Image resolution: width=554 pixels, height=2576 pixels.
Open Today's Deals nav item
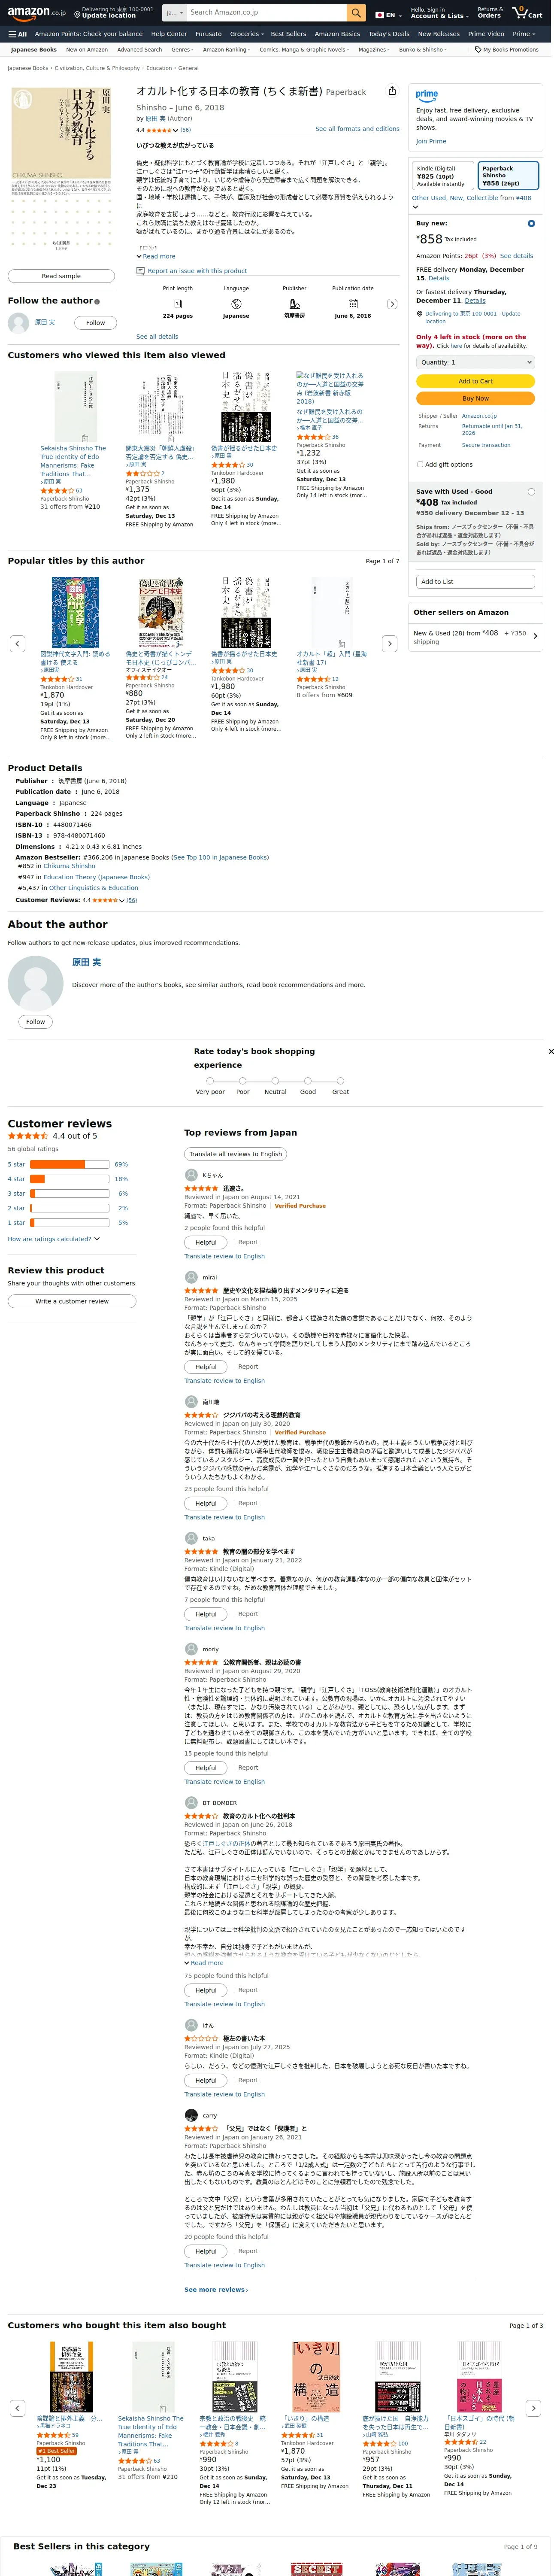click(389, 33)
